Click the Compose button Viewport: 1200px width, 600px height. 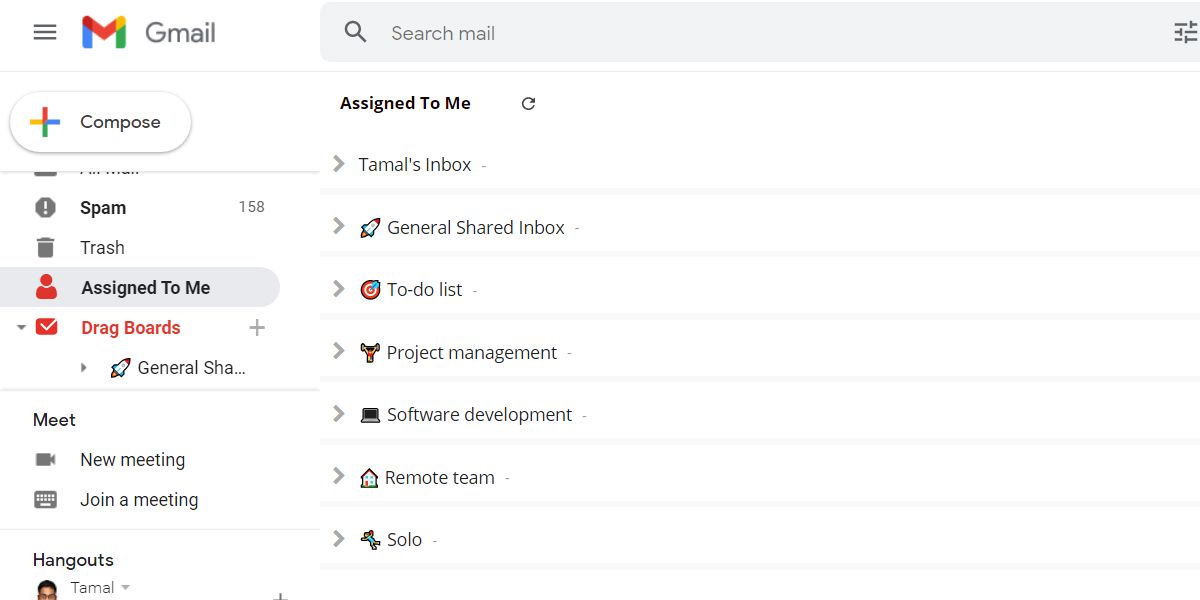pyautogui.click(x=100, y=122)
